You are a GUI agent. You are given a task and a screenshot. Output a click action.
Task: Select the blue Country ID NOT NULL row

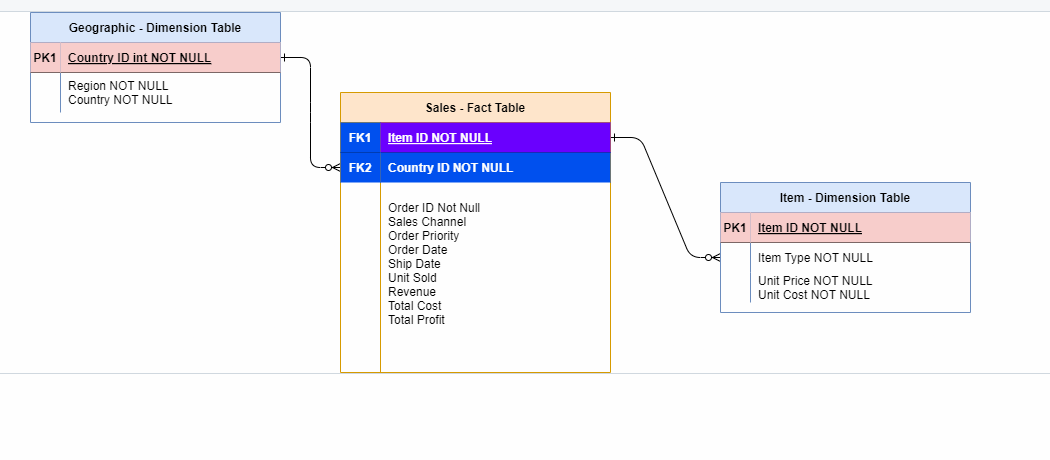[x=450, y=168]
